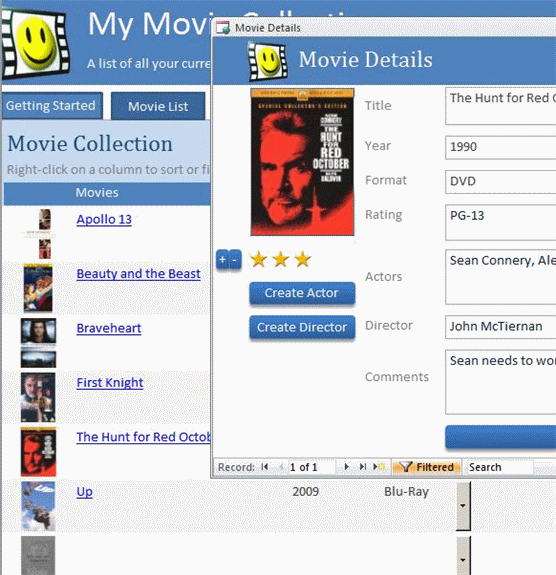
Task: Click the Rating field showing PG-13
Action: point(501,223)
